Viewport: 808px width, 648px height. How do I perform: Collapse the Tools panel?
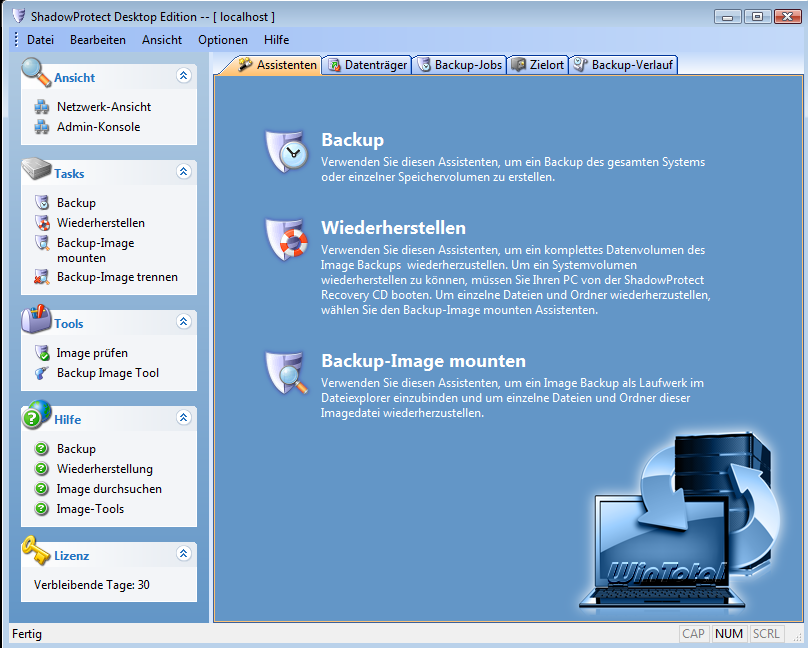(x=183, y=322)
